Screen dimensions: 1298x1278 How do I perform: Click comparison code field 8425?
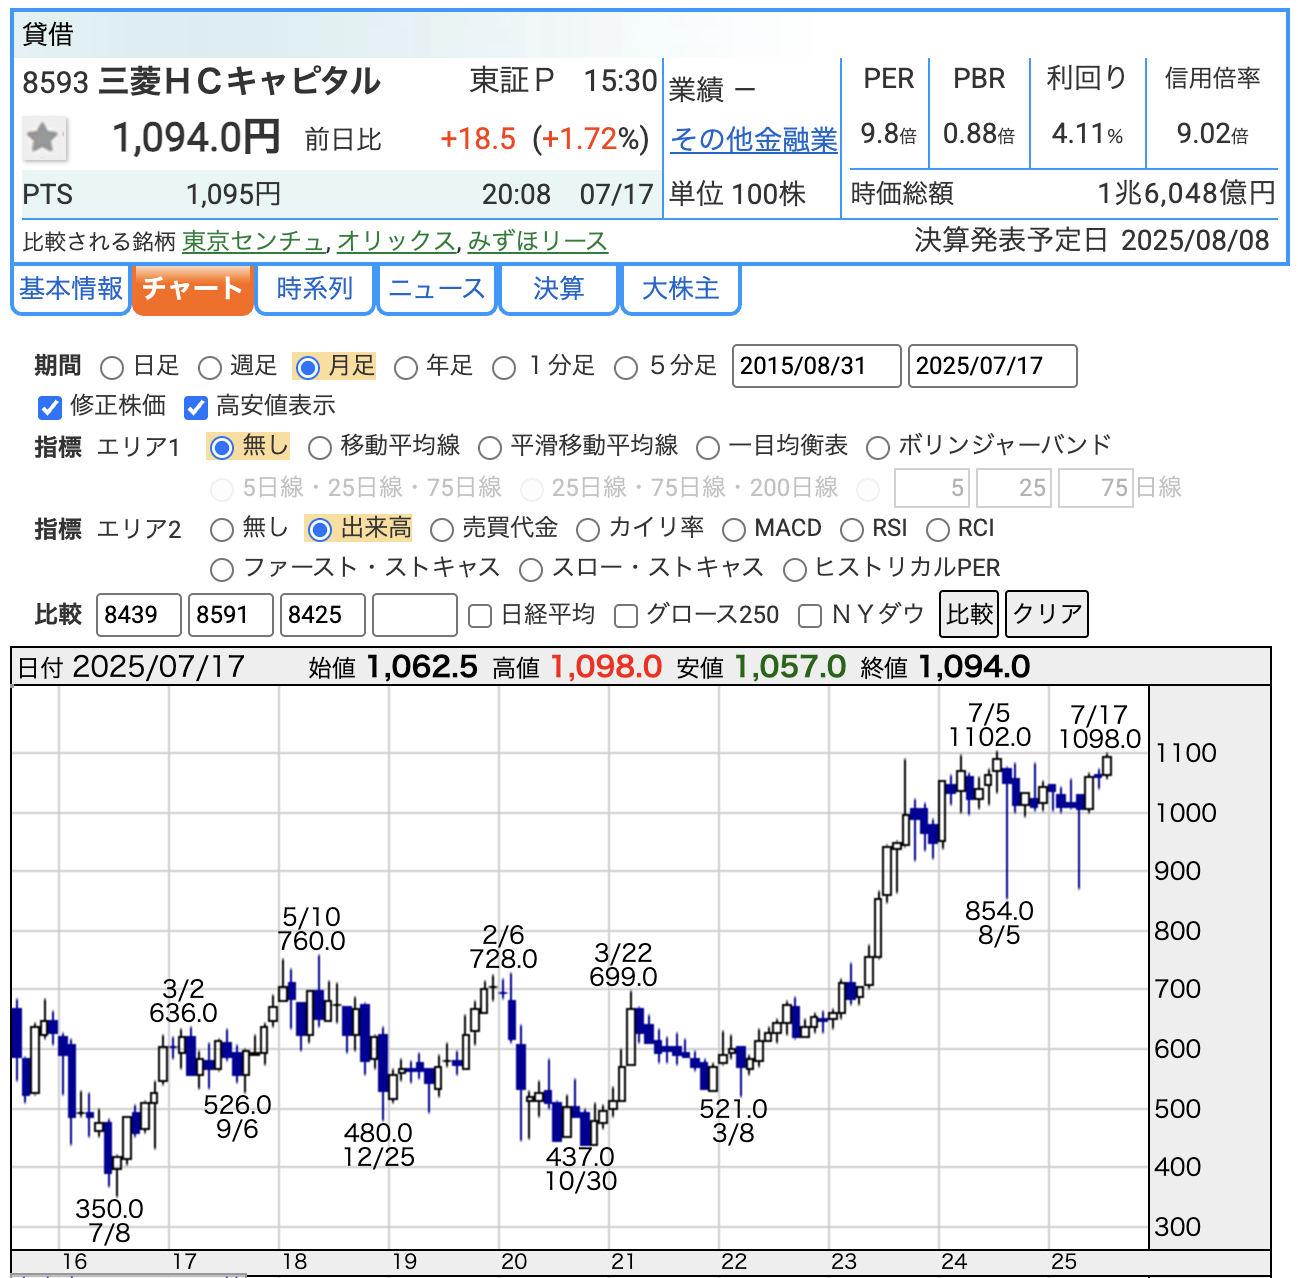pyautogui.click(x=323, y=615)
